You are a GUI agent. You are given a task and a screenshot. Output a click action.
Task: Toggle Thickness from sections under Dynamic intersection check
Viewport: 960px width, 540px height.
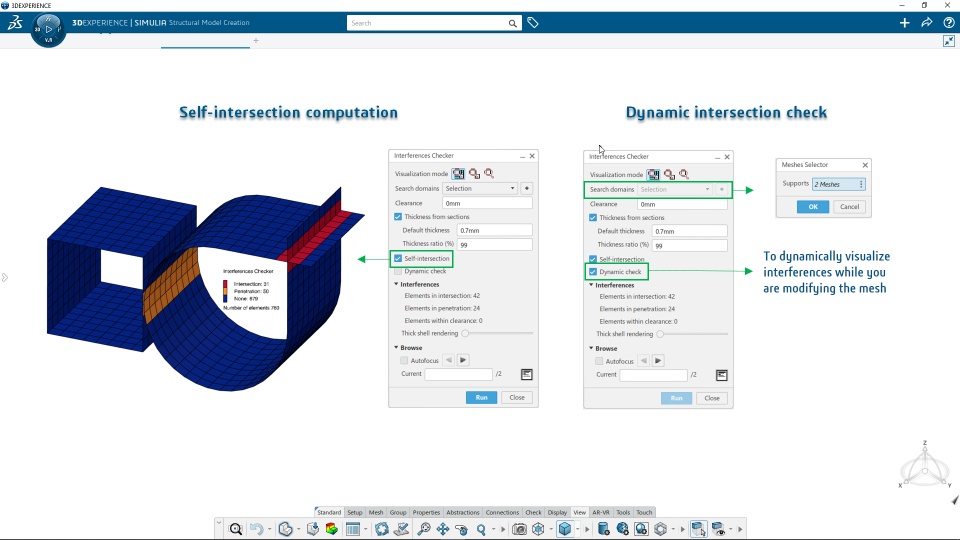click(x=593, y=217)
